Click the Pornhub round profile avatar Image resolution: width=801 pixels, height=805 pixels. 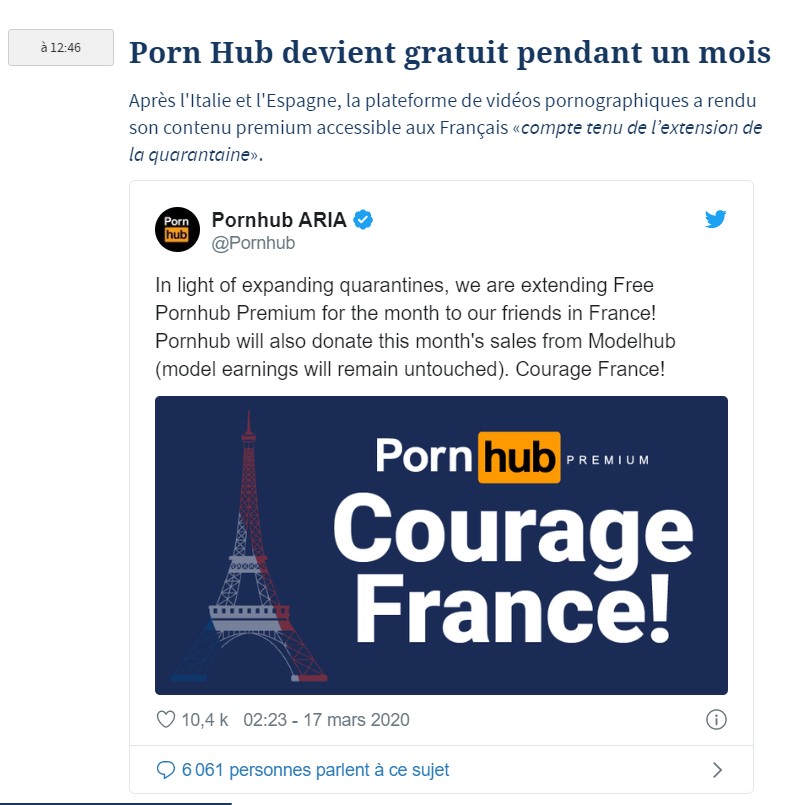pos(177,229)
